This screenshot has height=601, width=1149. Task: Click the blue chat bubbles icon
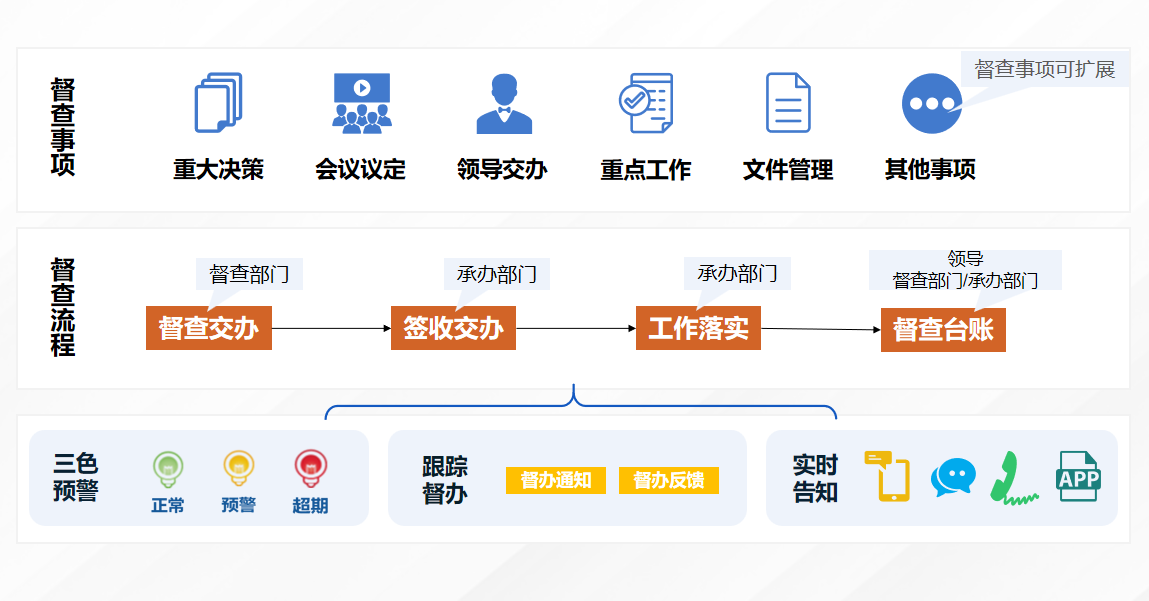tap(952, 477)
